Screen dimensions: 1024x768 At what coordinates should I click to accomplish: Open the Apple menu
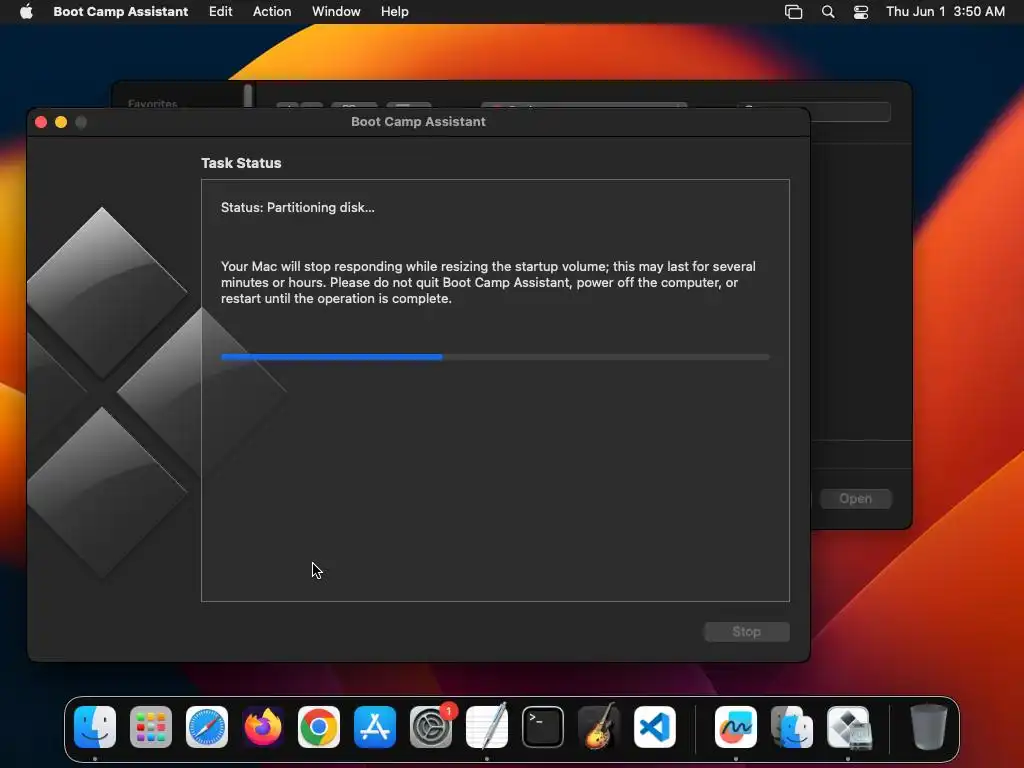point(26,12)
